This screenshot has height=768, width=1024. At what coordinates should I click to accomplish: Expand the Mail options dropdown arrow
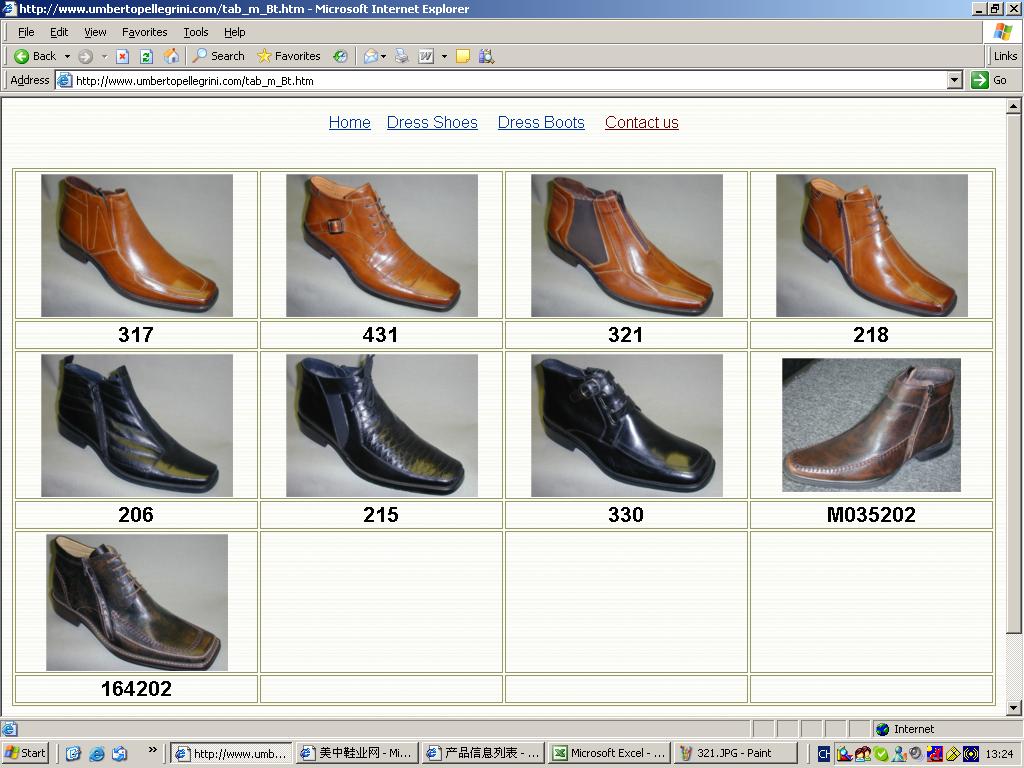384,56
